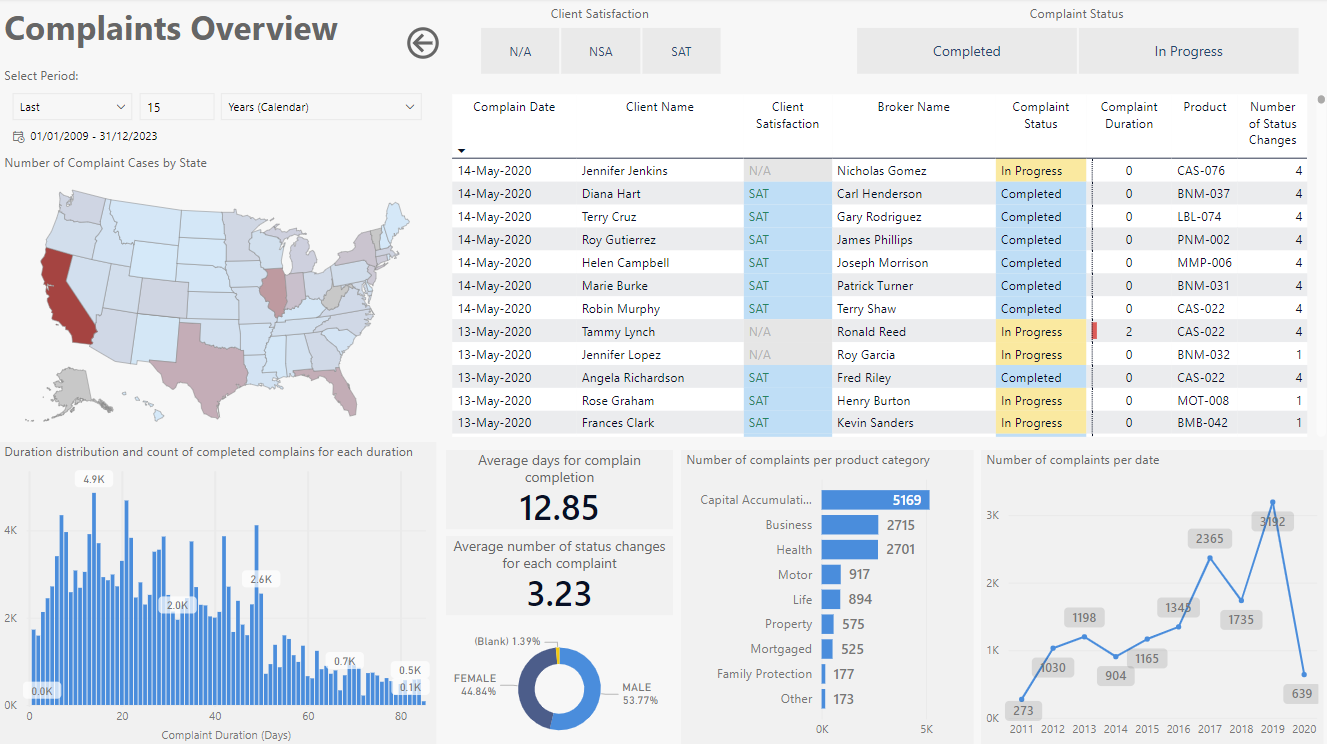Toggle the NSA client satisfaction filter
The width and height of the screenshot is (1327, 744).
(x=601, y=51)
